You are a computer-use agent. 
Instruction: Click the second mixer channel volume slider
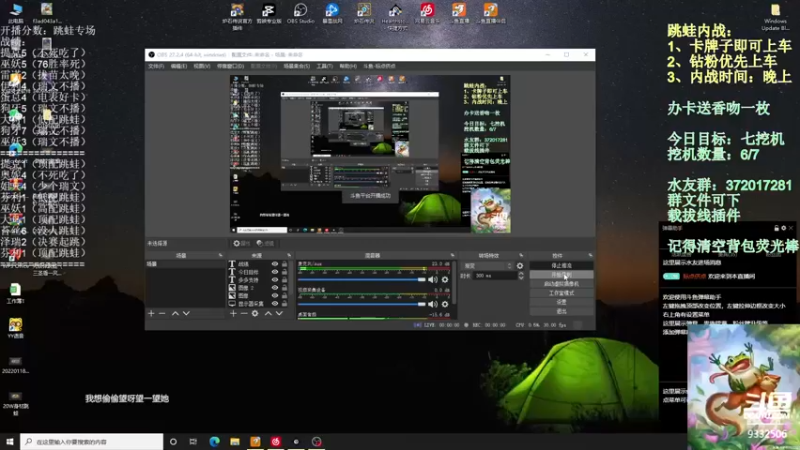click(362, 304)
